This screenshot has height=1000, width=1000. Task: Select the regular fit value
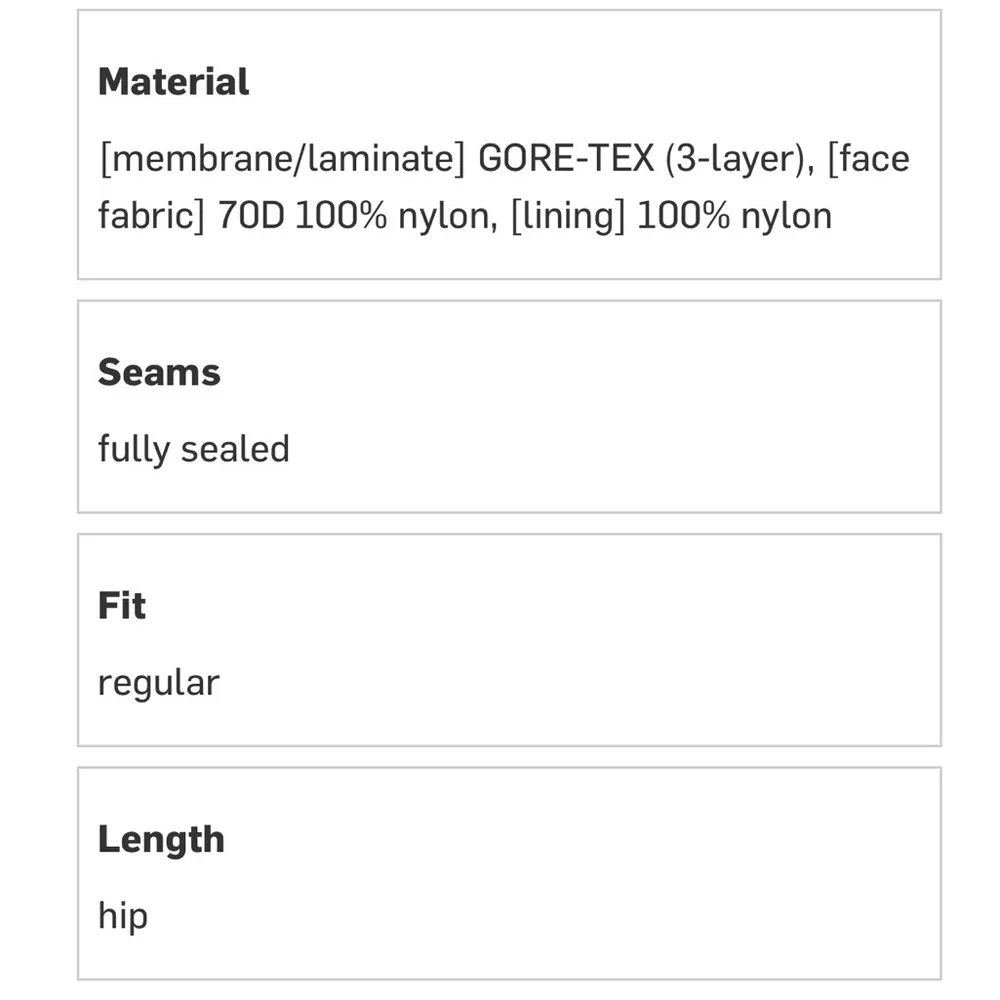tap(159, 684)
